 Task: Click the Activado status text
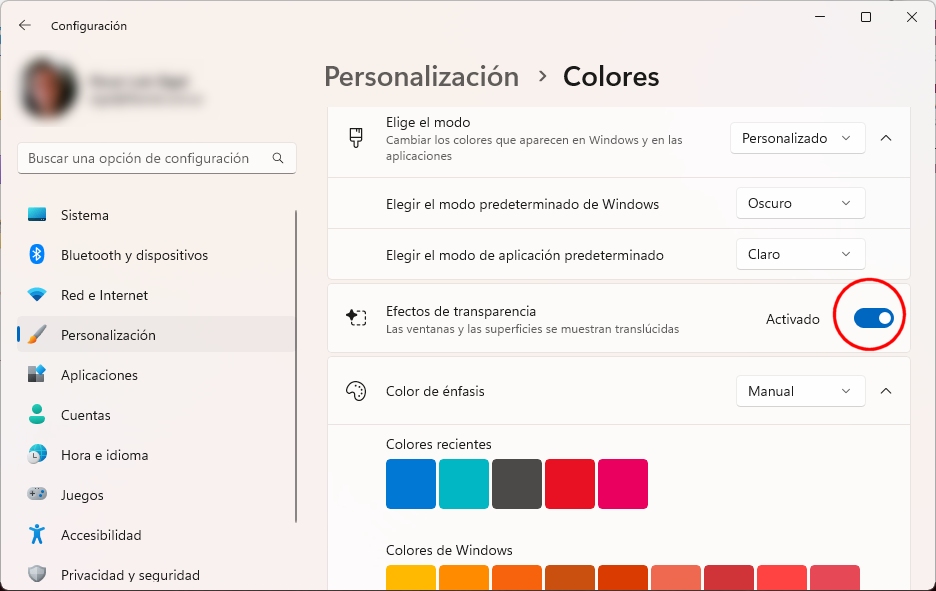(x=792, y=319)
